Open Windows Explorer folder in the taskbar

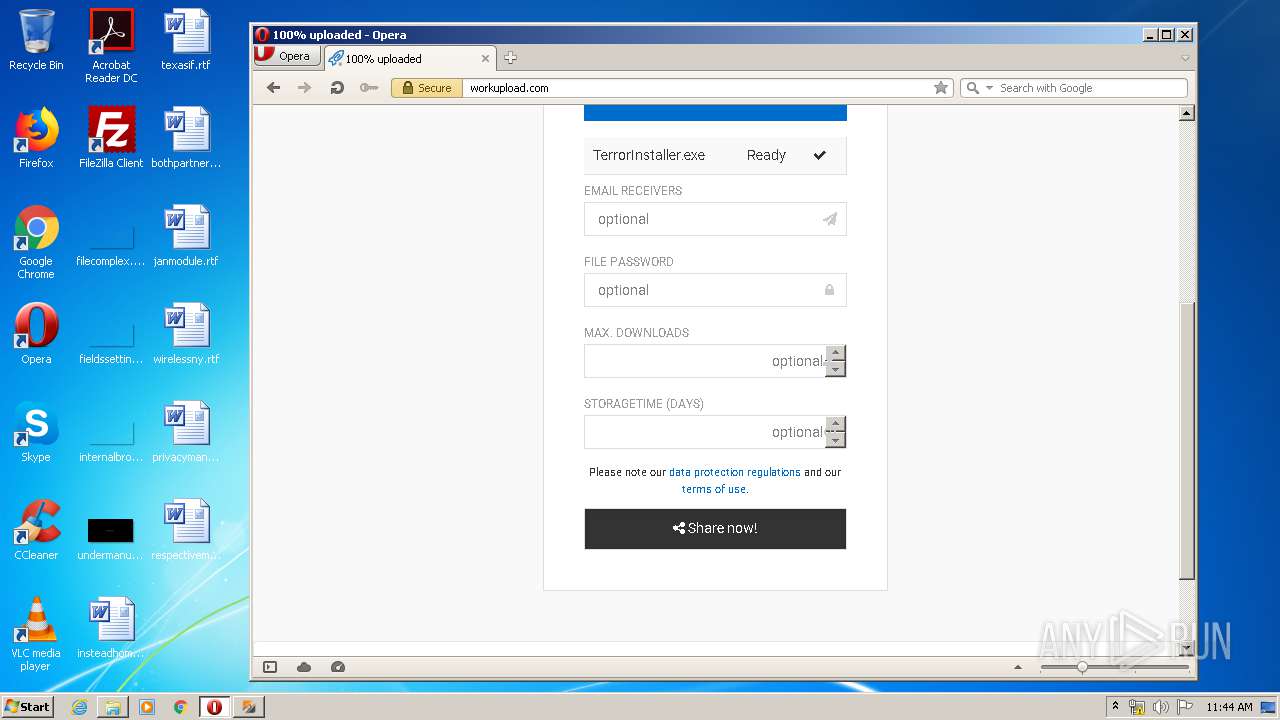[x=113, y=707]
